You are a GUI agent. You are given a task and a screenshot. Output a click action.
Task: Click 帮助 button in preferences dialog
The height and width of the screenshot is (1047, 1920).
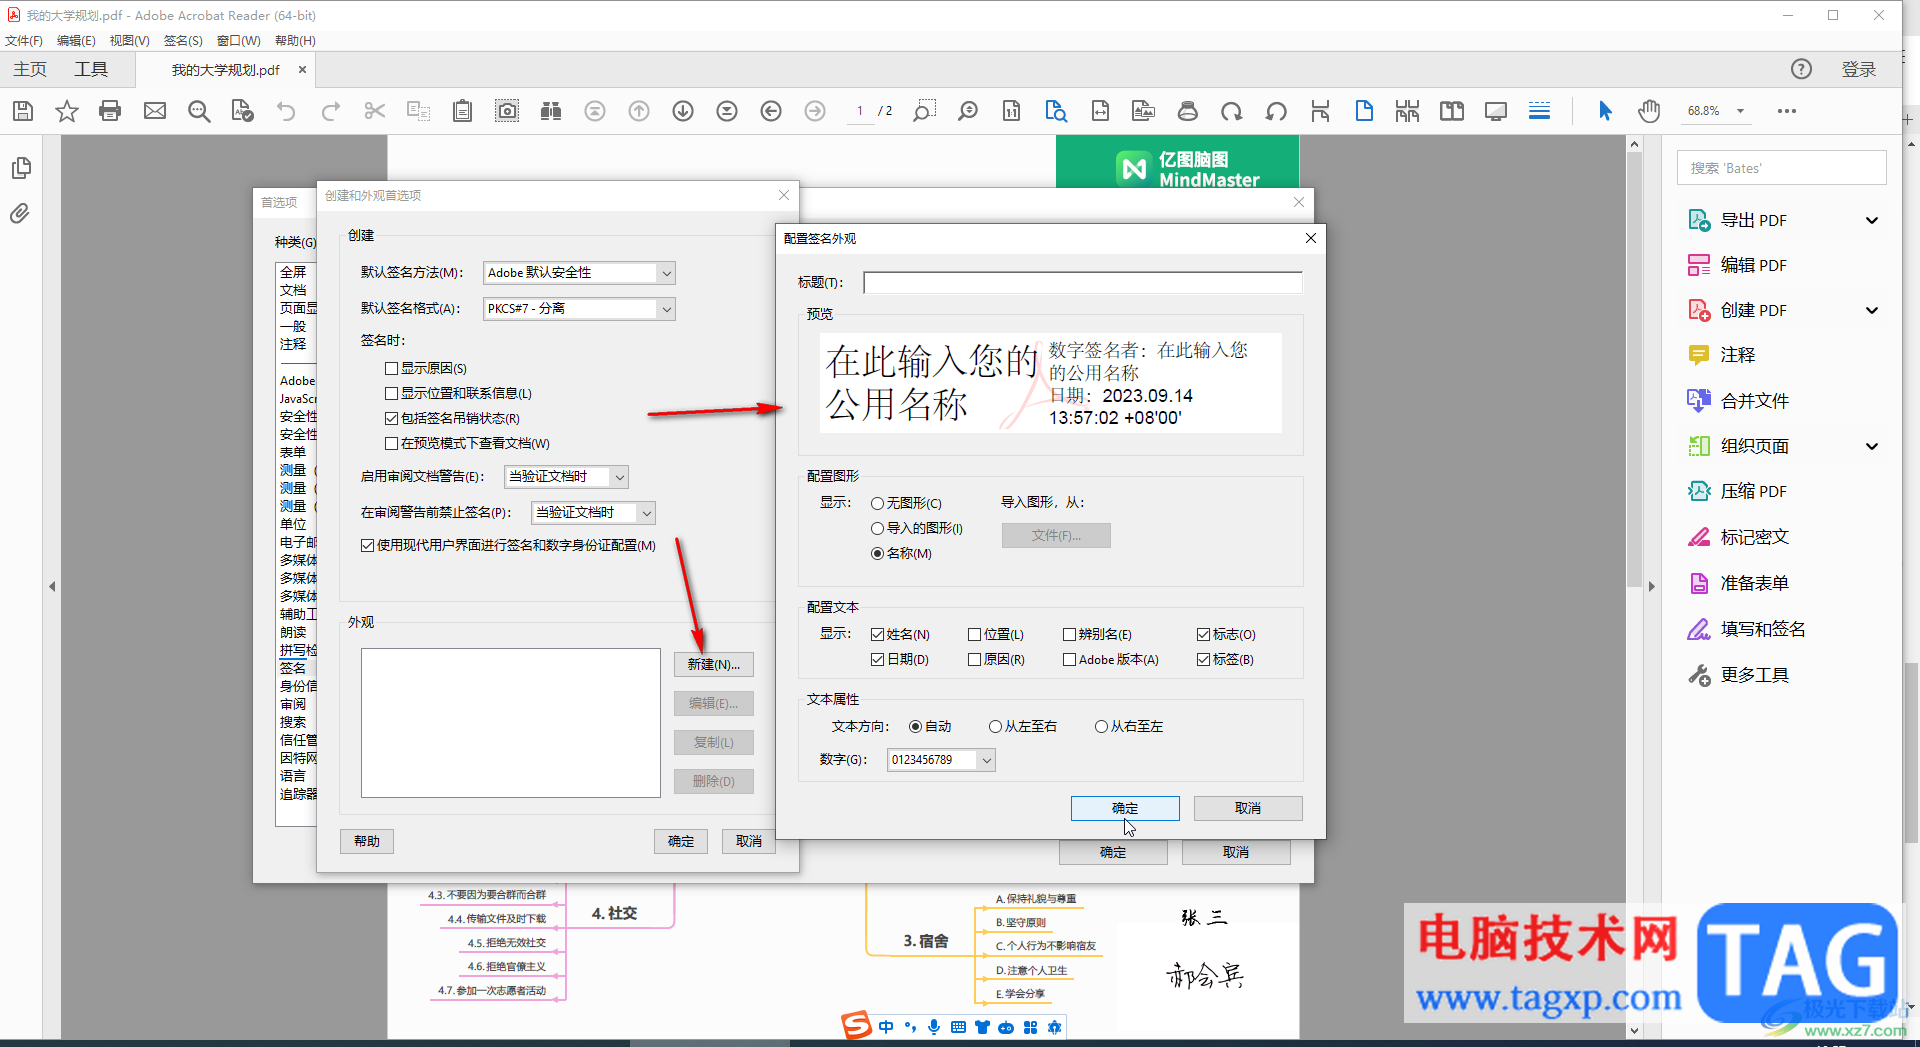click(367, 842)
